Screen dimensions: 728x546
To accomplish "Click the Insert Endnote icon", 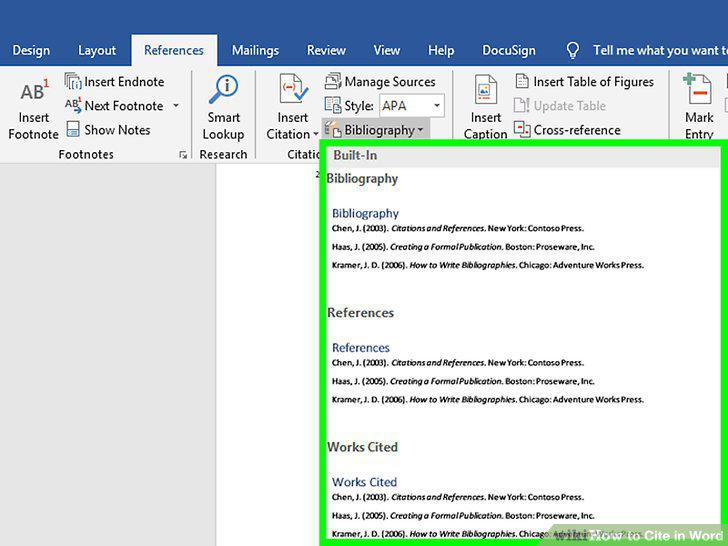I will coord(73,81).
